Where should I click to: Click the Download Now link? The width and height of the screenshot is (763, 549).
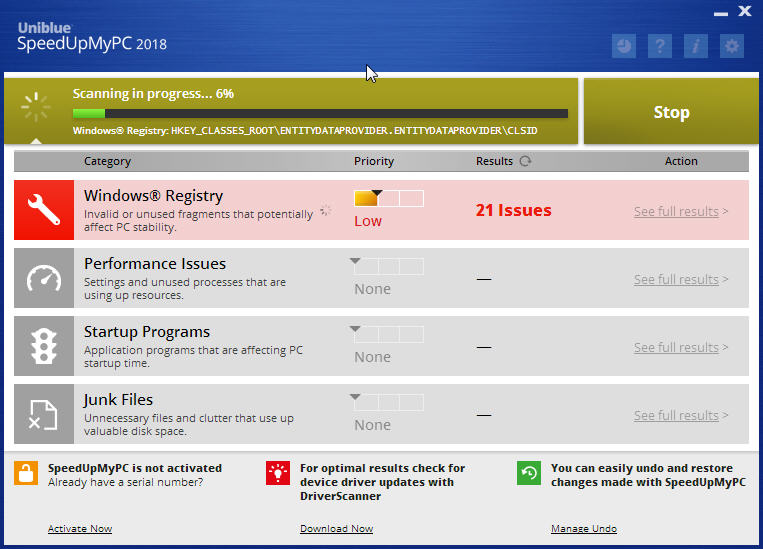[336, 529]
